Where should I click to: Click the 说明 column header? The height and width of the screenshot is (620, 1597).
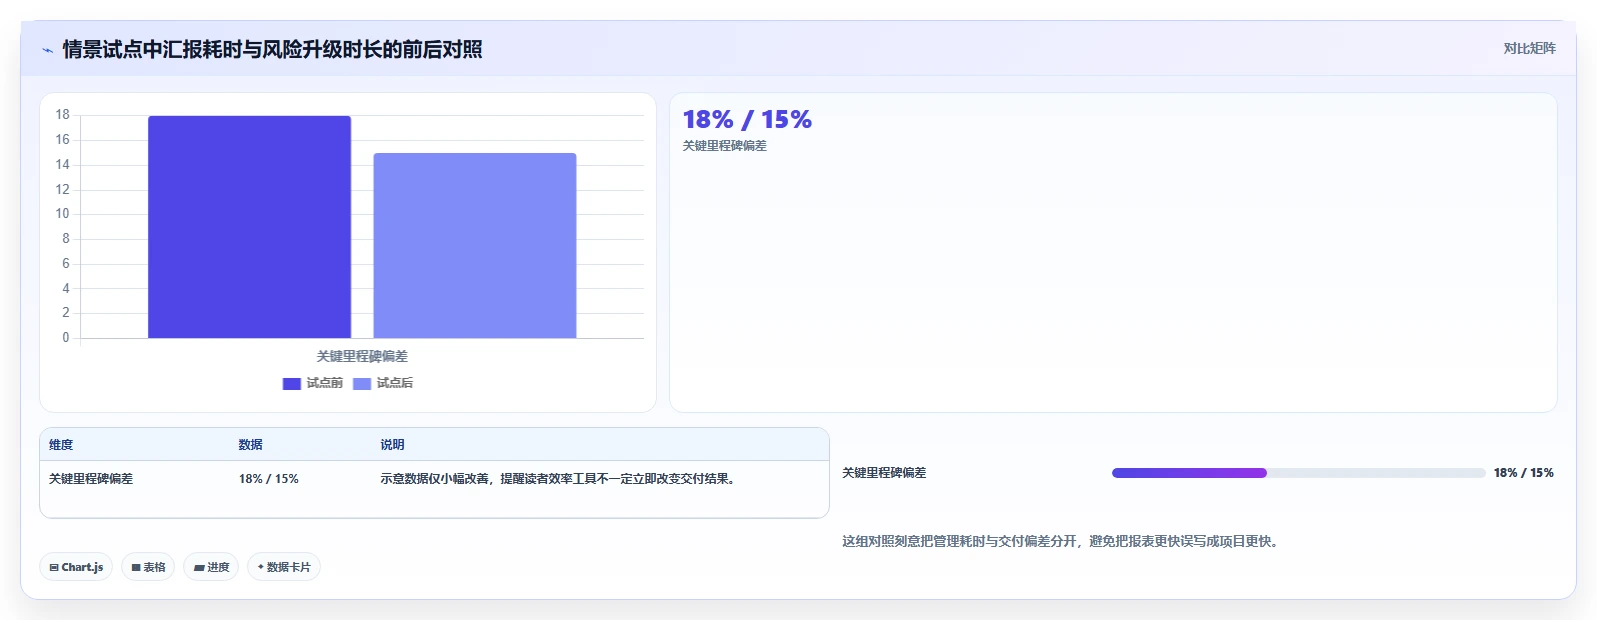point(392,445)
